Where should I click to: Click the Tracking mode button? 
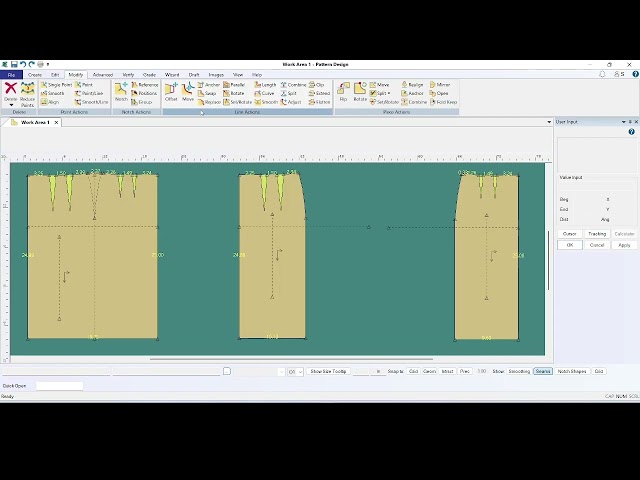(597, 234)
